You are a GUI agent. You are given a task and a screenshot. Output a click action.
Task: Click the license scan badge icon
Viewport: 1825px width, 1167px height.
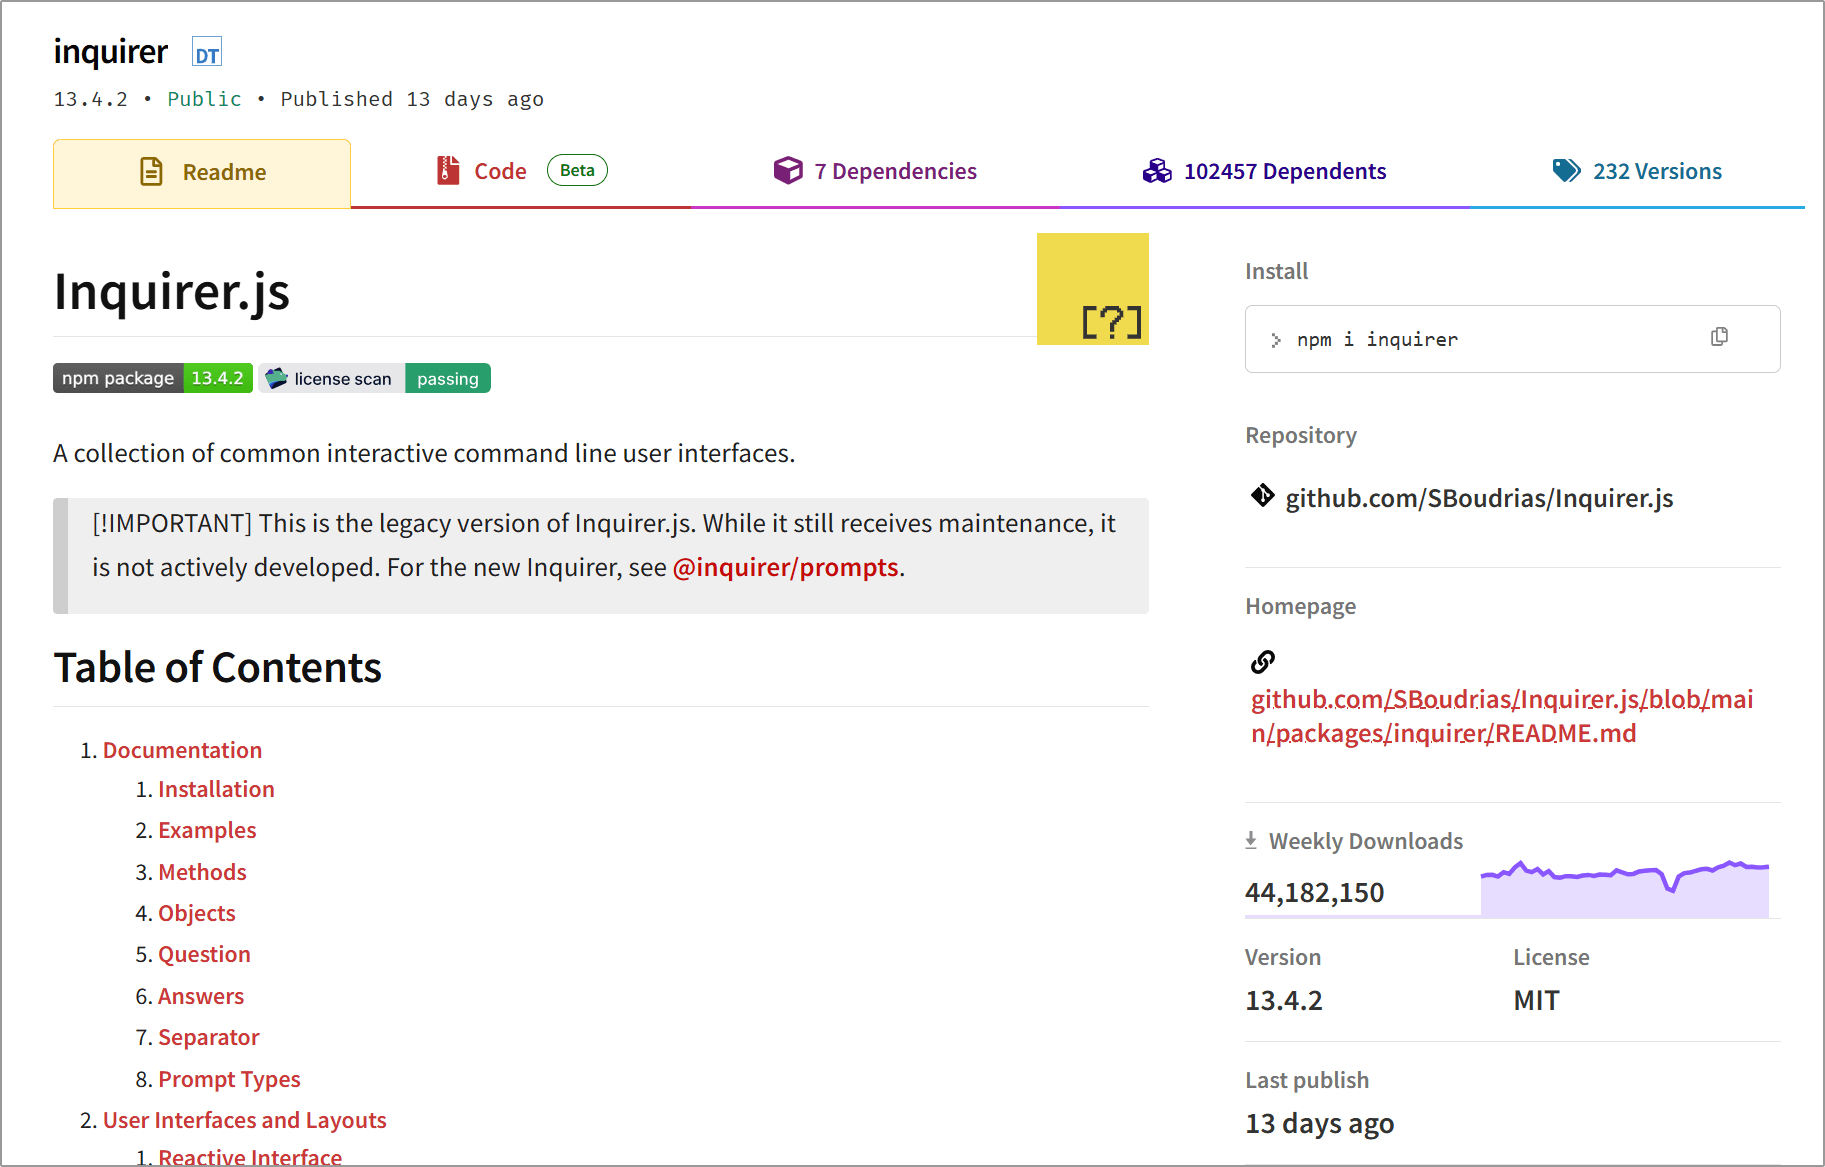pyautogui.click(x=277, y=378)
